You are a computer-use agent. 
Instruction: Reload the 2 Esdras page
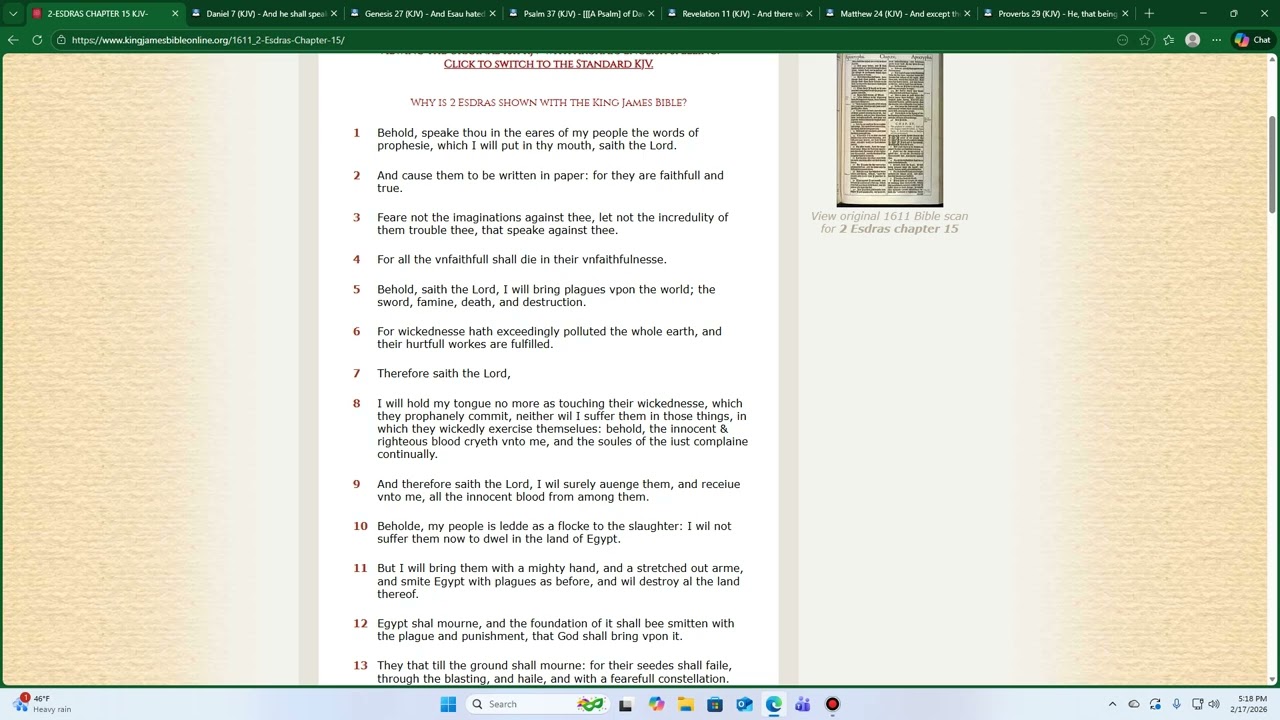point(37,40)
